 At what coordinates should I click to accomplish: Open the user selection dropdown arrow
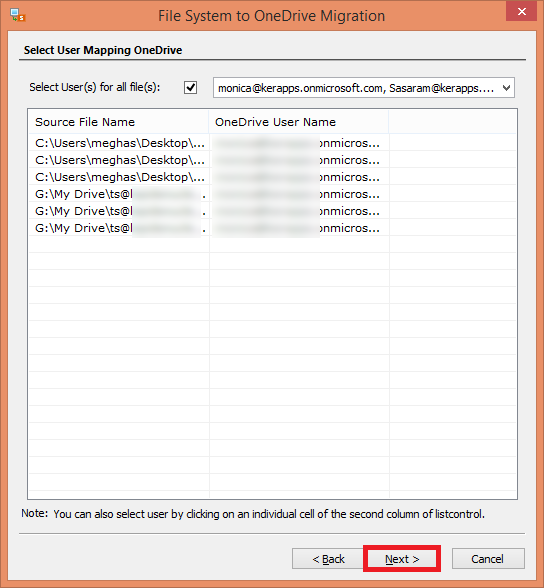(x=506, y=88)
